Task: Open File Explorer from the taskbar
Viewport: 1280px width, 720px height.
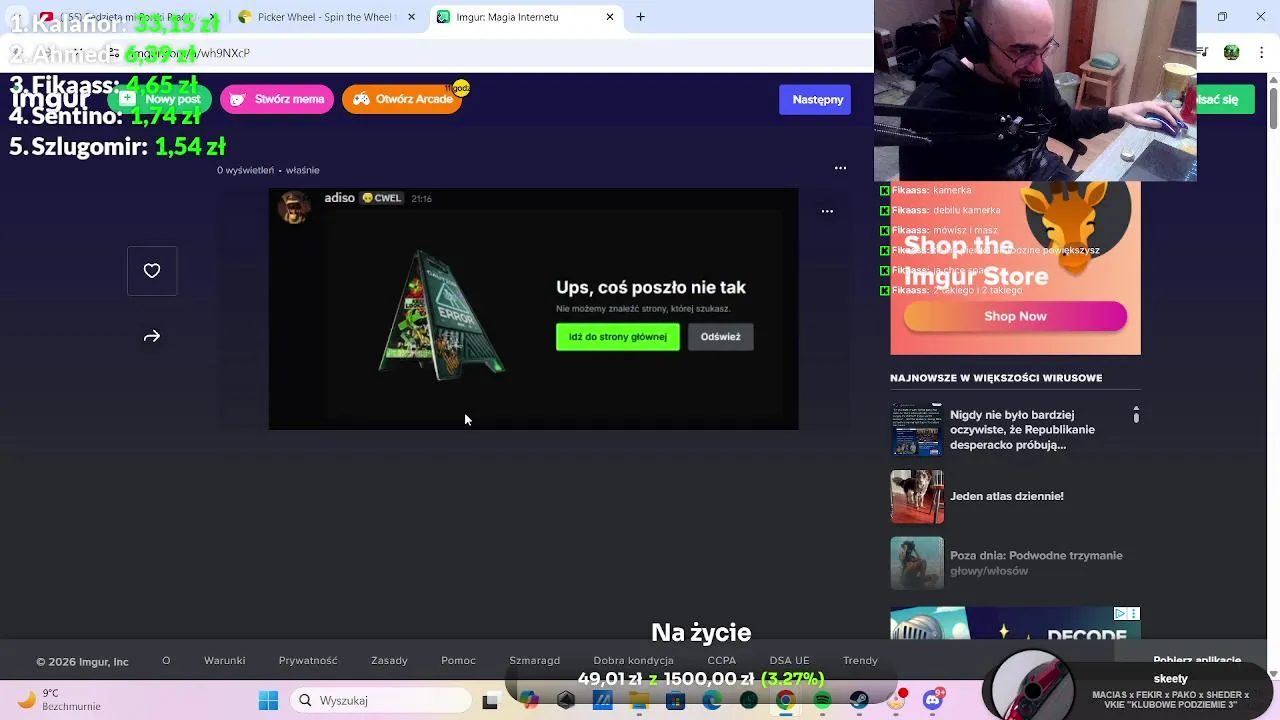Action: (x=639, y=701)
